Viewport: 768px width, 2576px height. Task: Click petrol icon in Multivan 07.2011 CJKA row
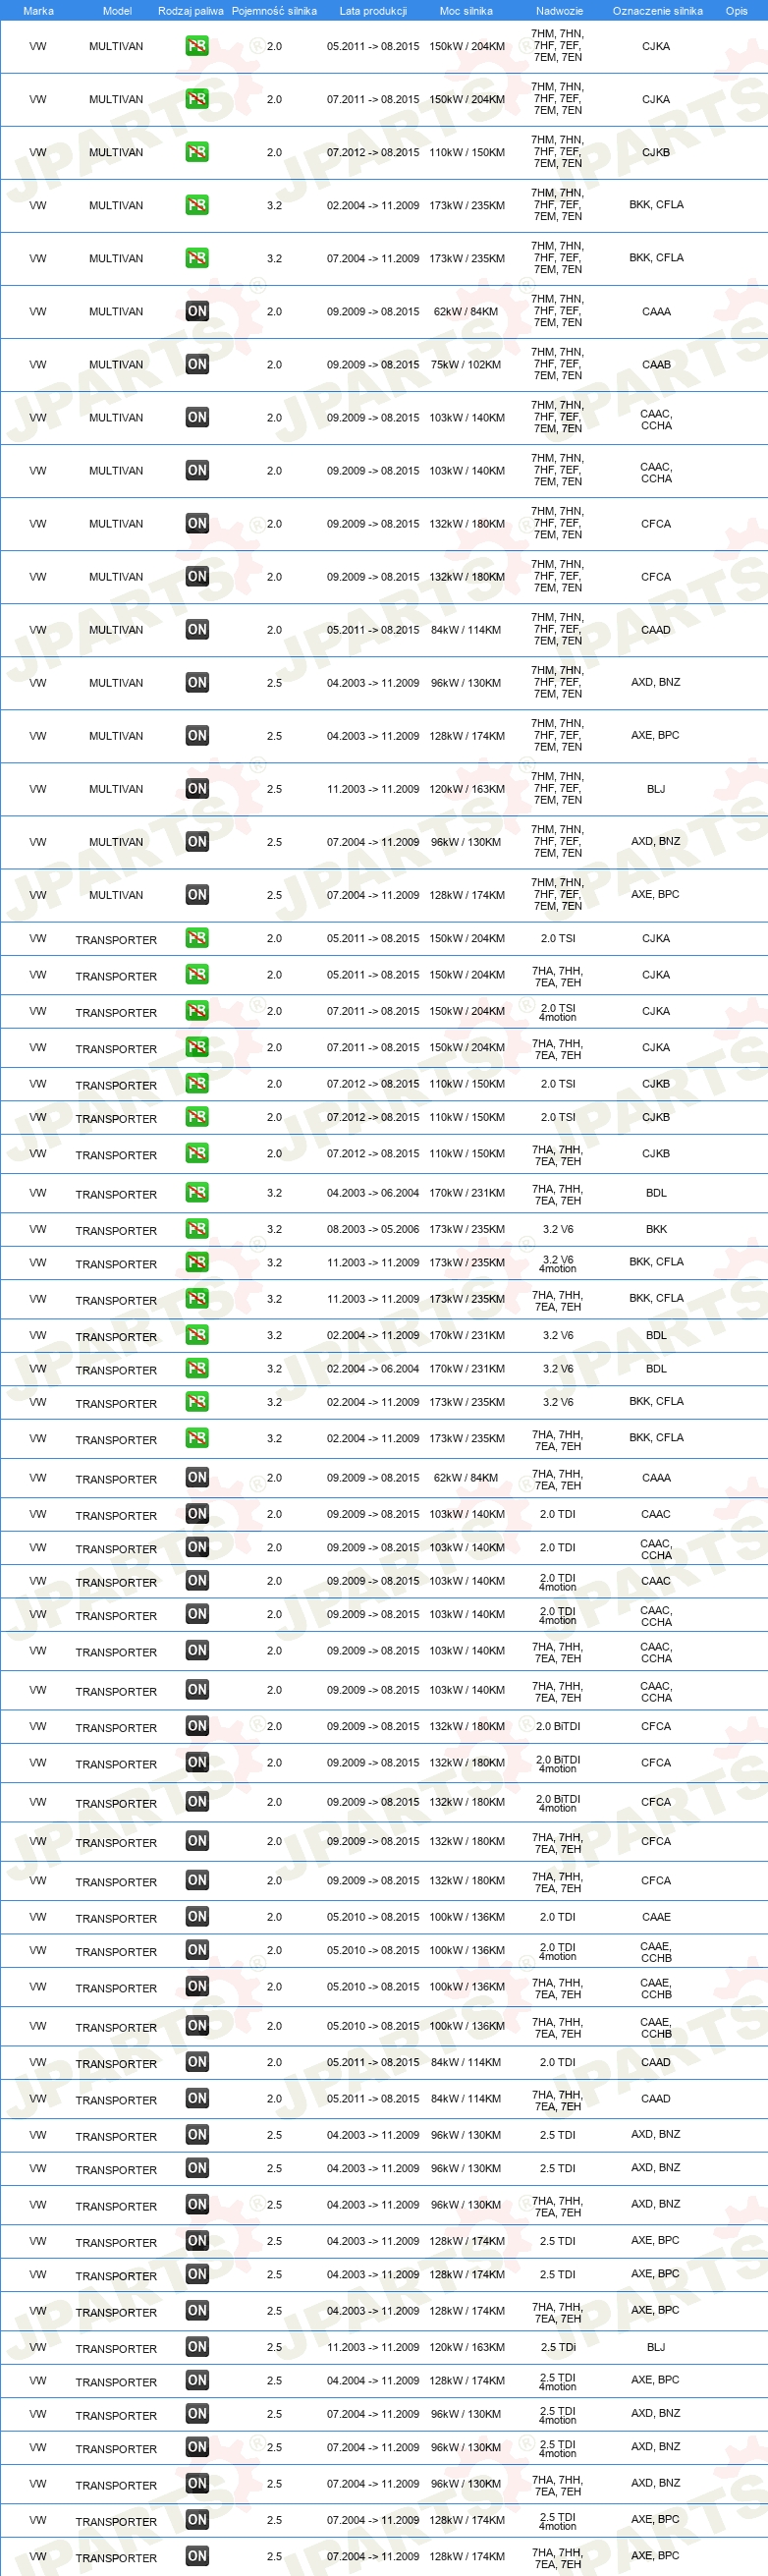[197, 99]
